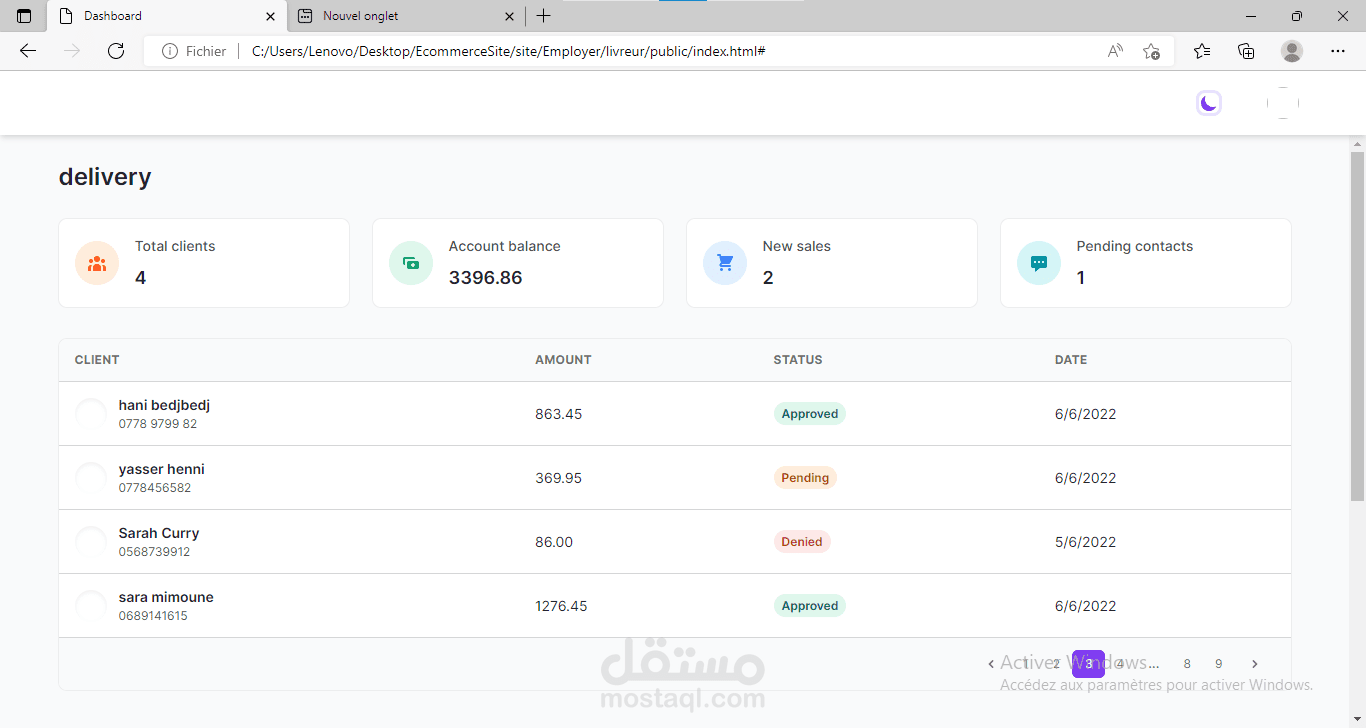Viewport: 1366px width, 728px height.
Task: Click the DATE column header
Action: click(x=1071, y=360)
